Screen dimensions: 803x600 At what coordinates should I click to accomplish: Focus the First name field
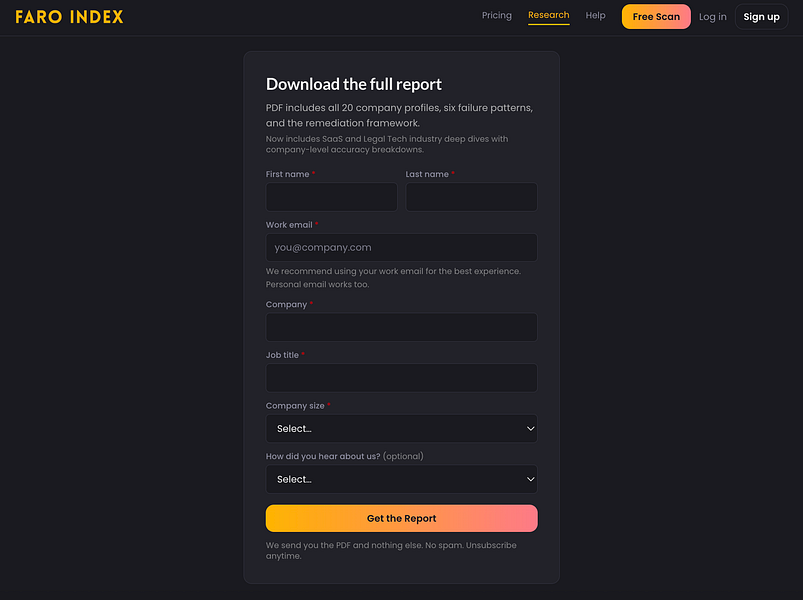(331, 197)
